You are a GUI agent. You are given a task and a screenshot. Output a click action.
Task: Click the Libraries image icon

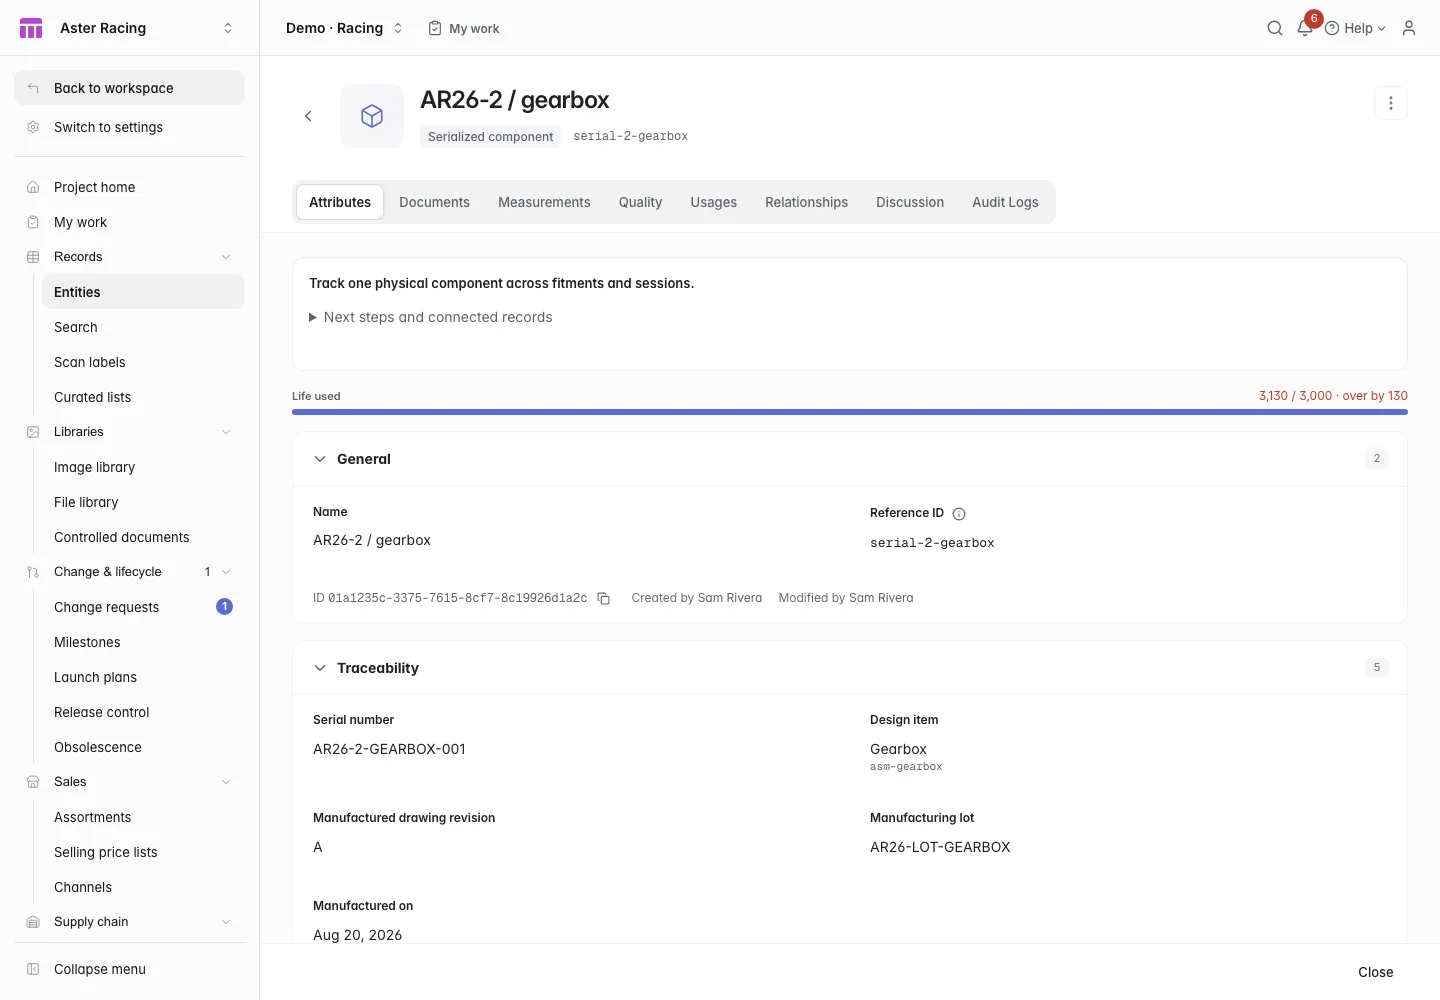pyautogui.click(x=33, y=432)
